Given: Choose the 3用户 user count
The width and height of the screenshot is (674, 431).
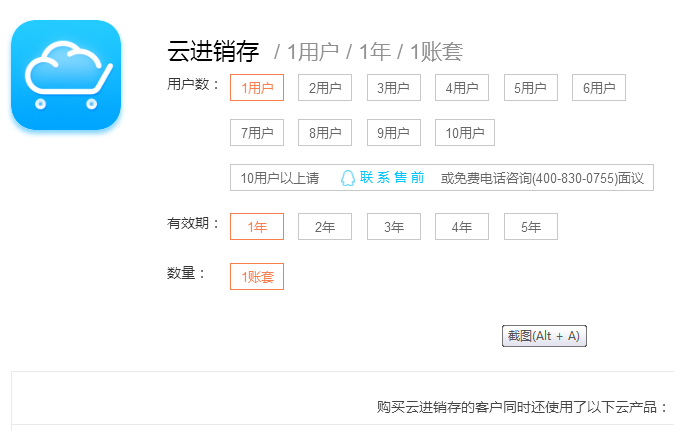Looking at the screenshot, I should coord(394,88).
